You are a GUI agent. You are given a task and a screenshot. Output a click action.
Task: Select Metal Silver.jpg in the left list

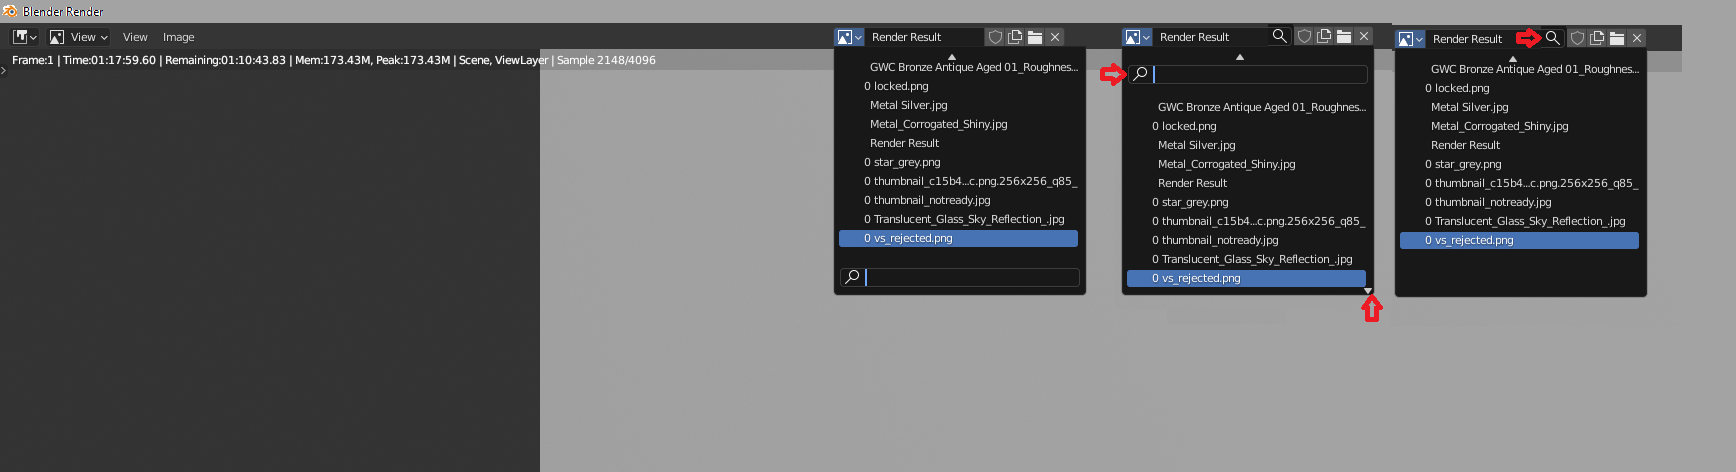959,105
